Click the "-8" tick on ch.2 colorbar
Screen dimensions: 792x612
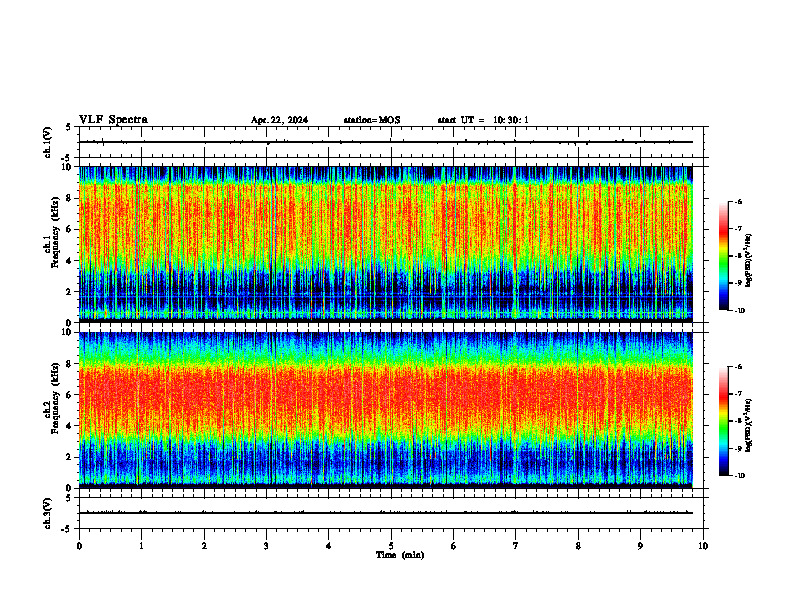coord(738,421)
